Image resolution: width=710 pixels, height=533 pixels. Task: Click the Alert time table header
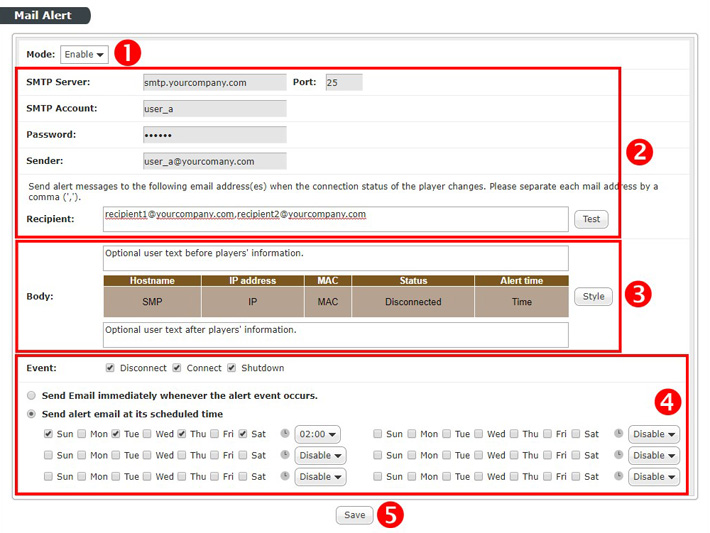[522, 281]
